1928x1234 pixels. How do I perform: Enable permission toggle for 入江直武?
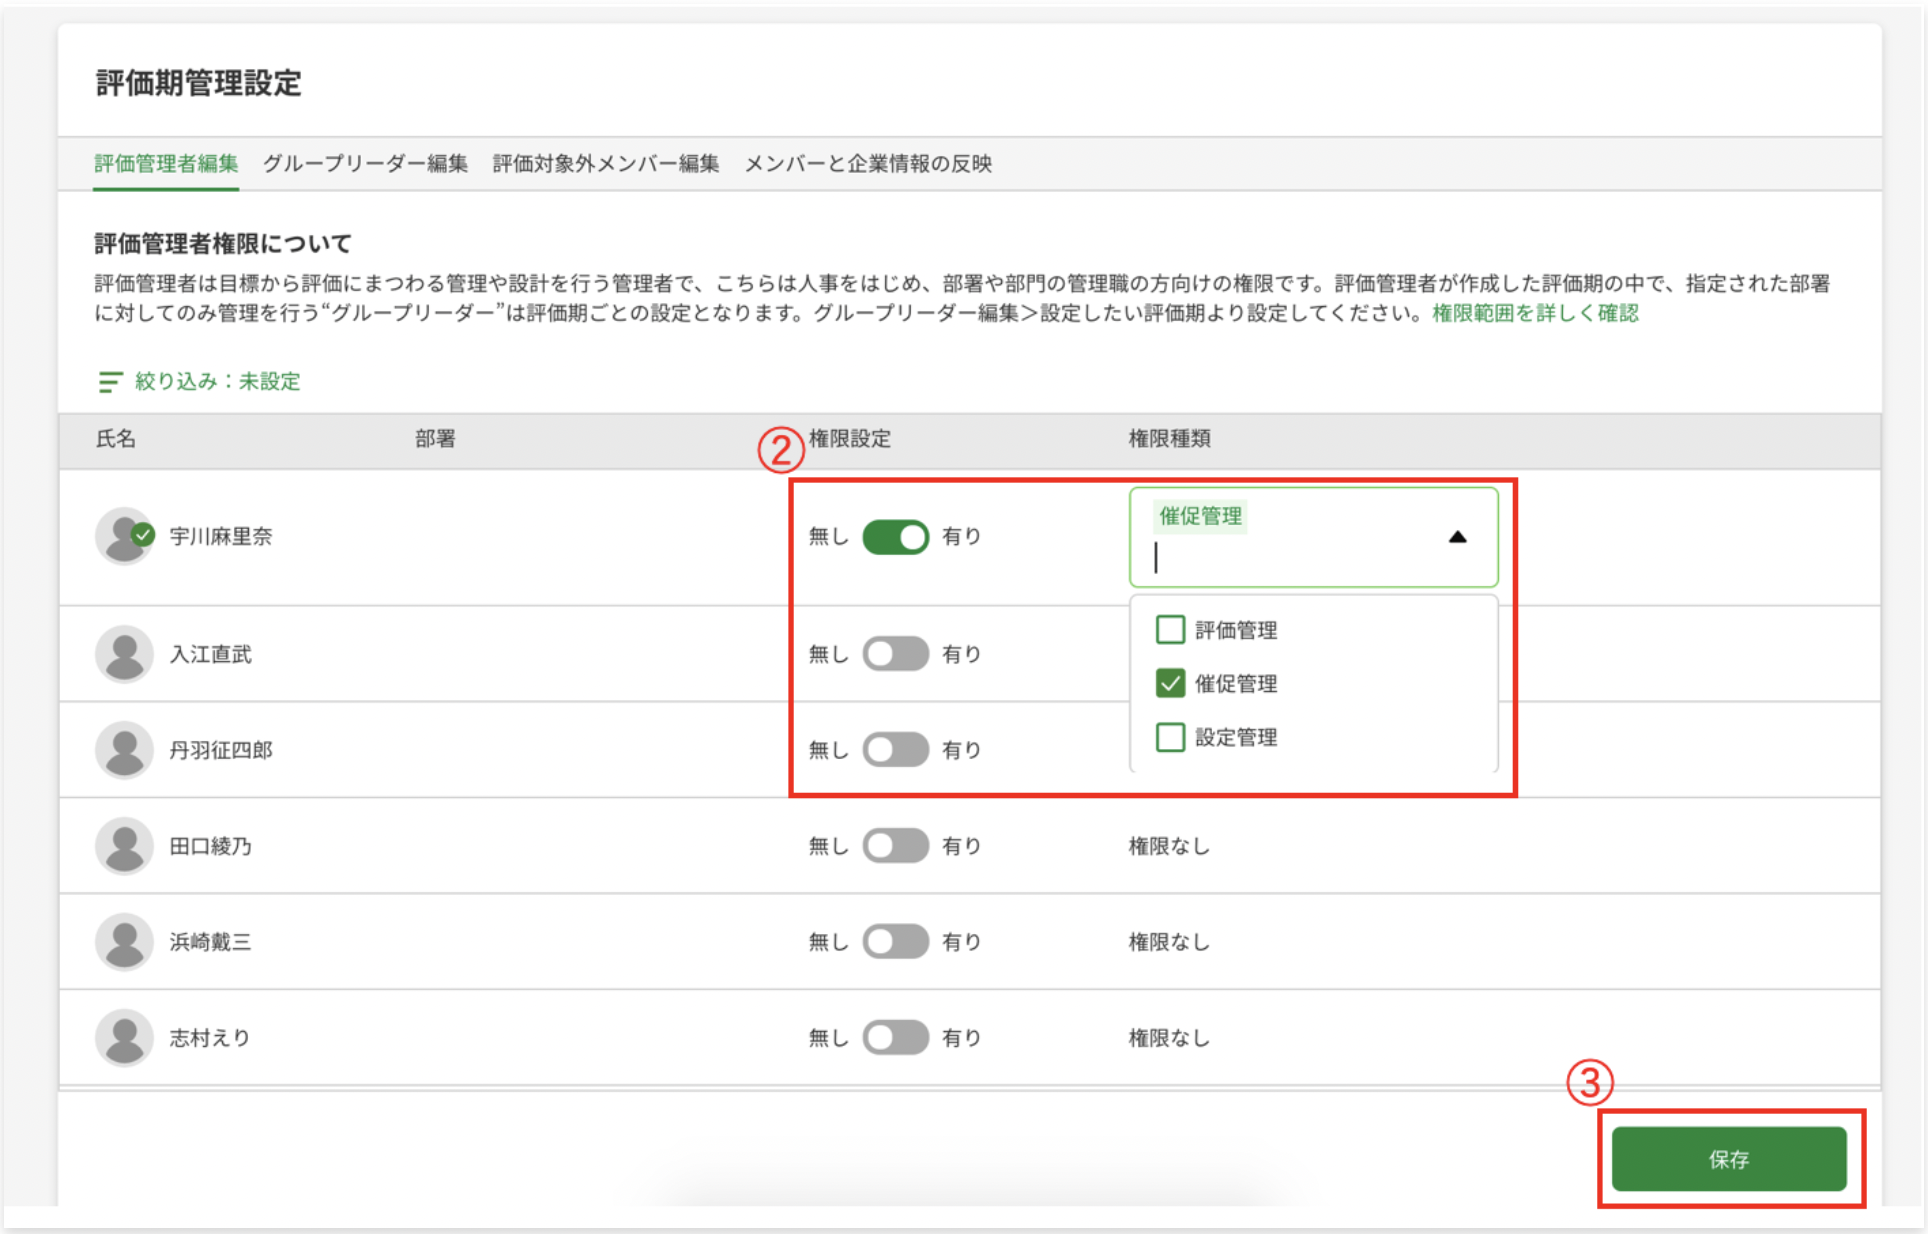(x=895, y=654)
